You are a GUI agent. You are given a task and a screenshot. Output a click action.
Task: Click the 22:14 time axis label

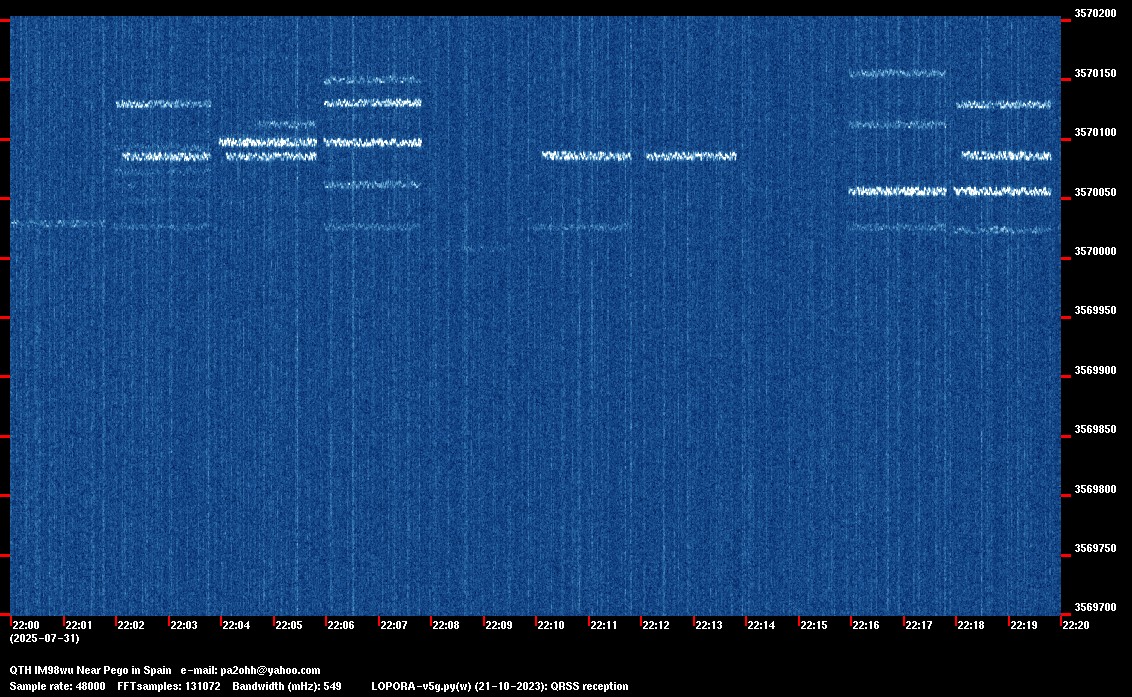pos(761,625)
